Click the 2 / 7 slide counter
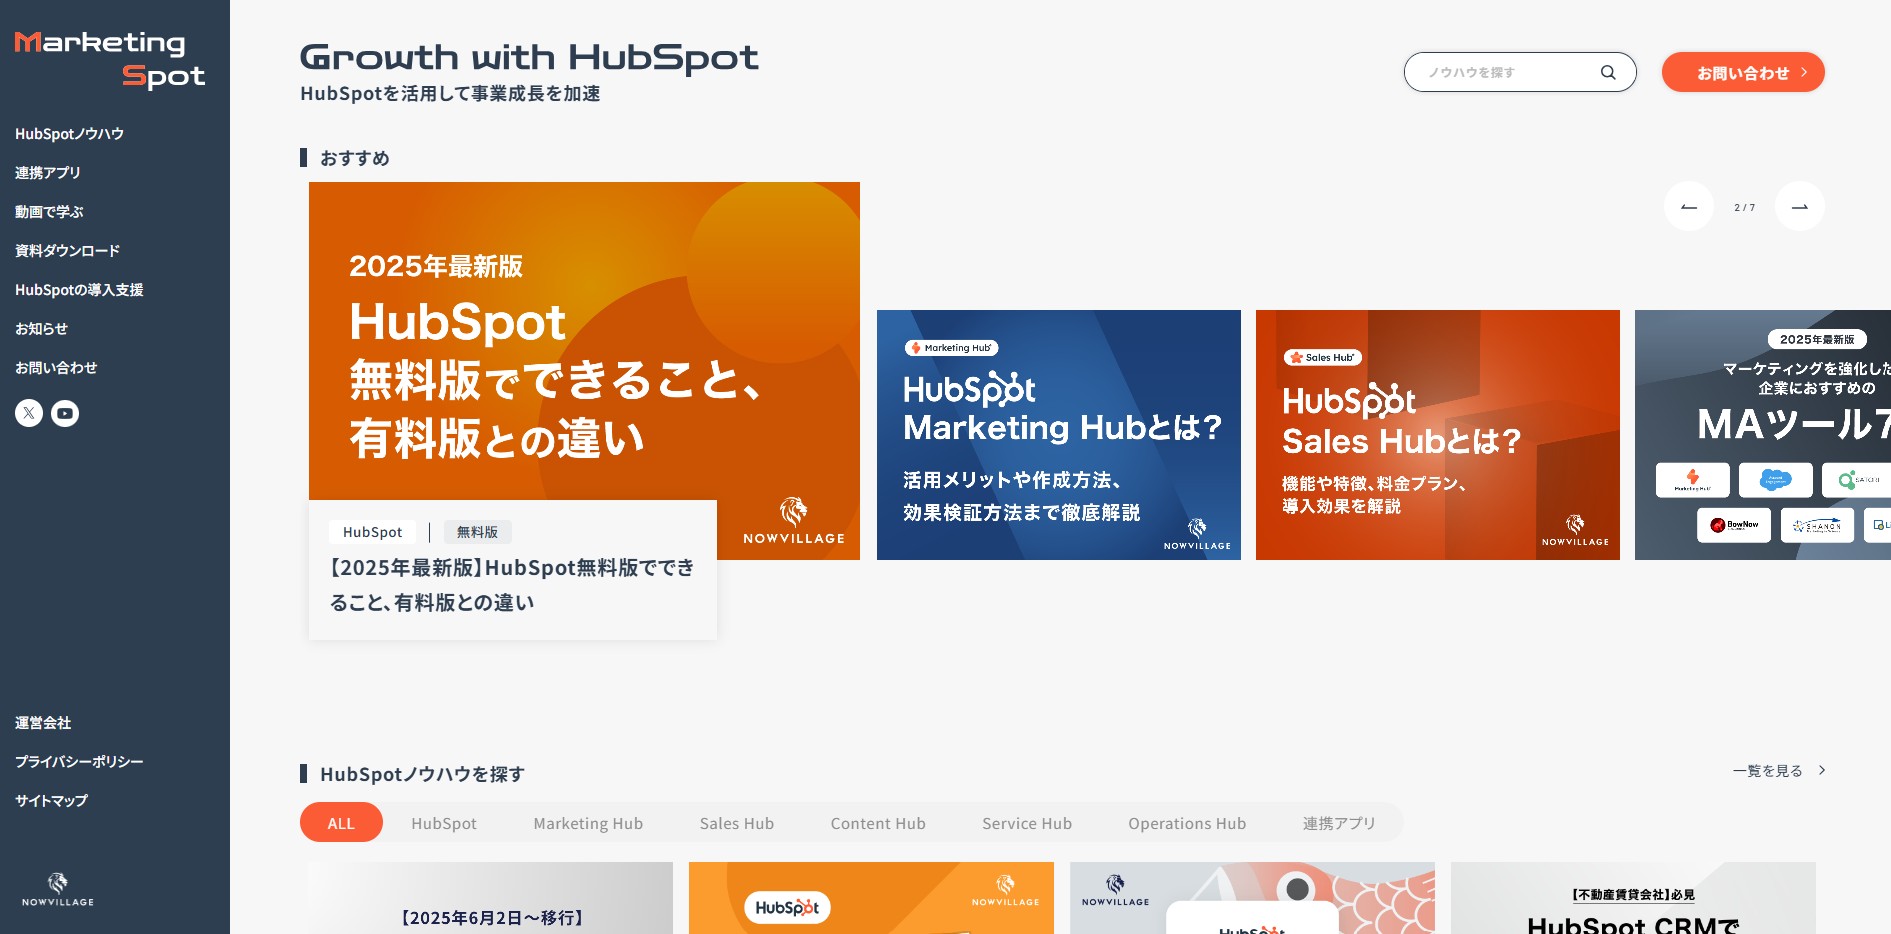 (1744, 208)
